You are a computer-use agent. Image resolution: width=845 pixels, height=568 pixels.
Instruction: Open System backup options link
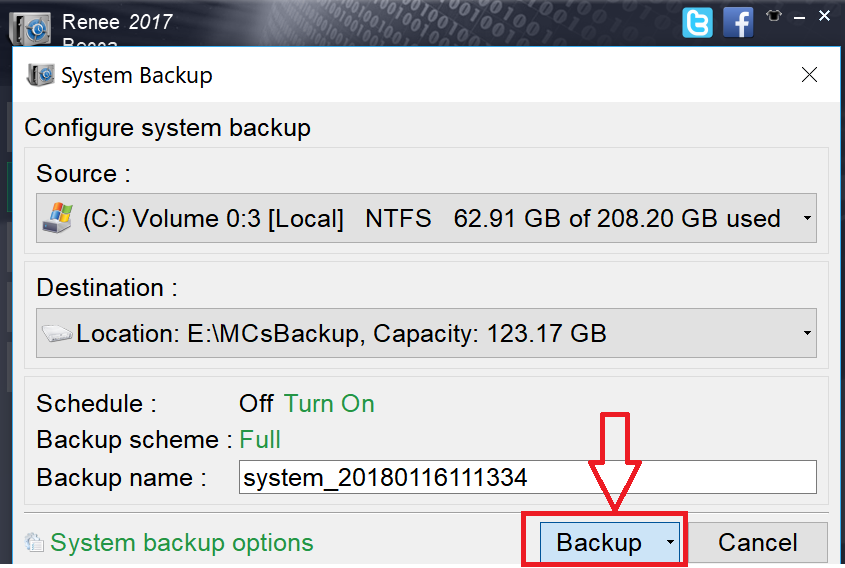tap(182, 543)
